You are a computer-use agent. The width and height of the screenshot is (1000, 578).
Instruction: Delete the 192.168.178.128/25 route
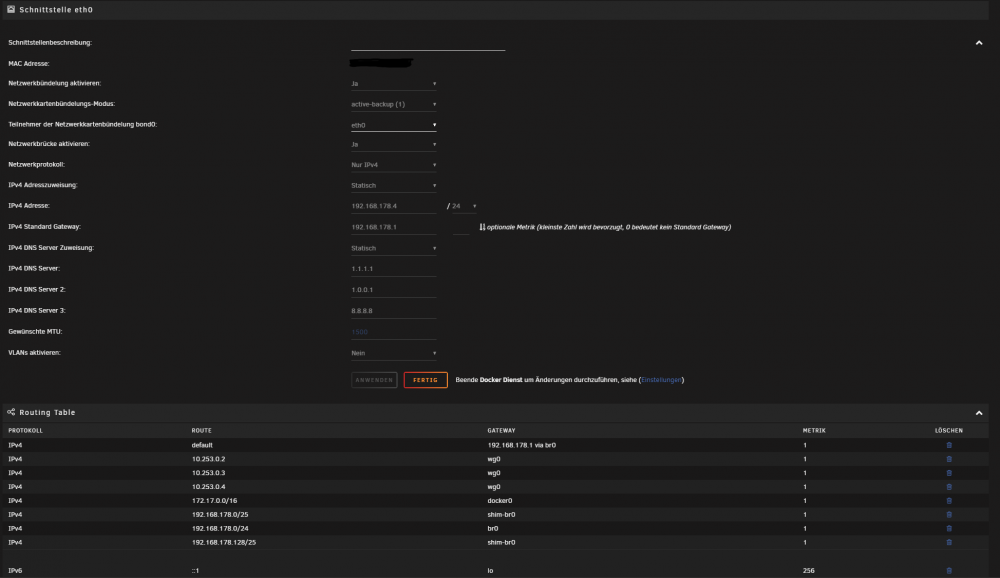948,542
